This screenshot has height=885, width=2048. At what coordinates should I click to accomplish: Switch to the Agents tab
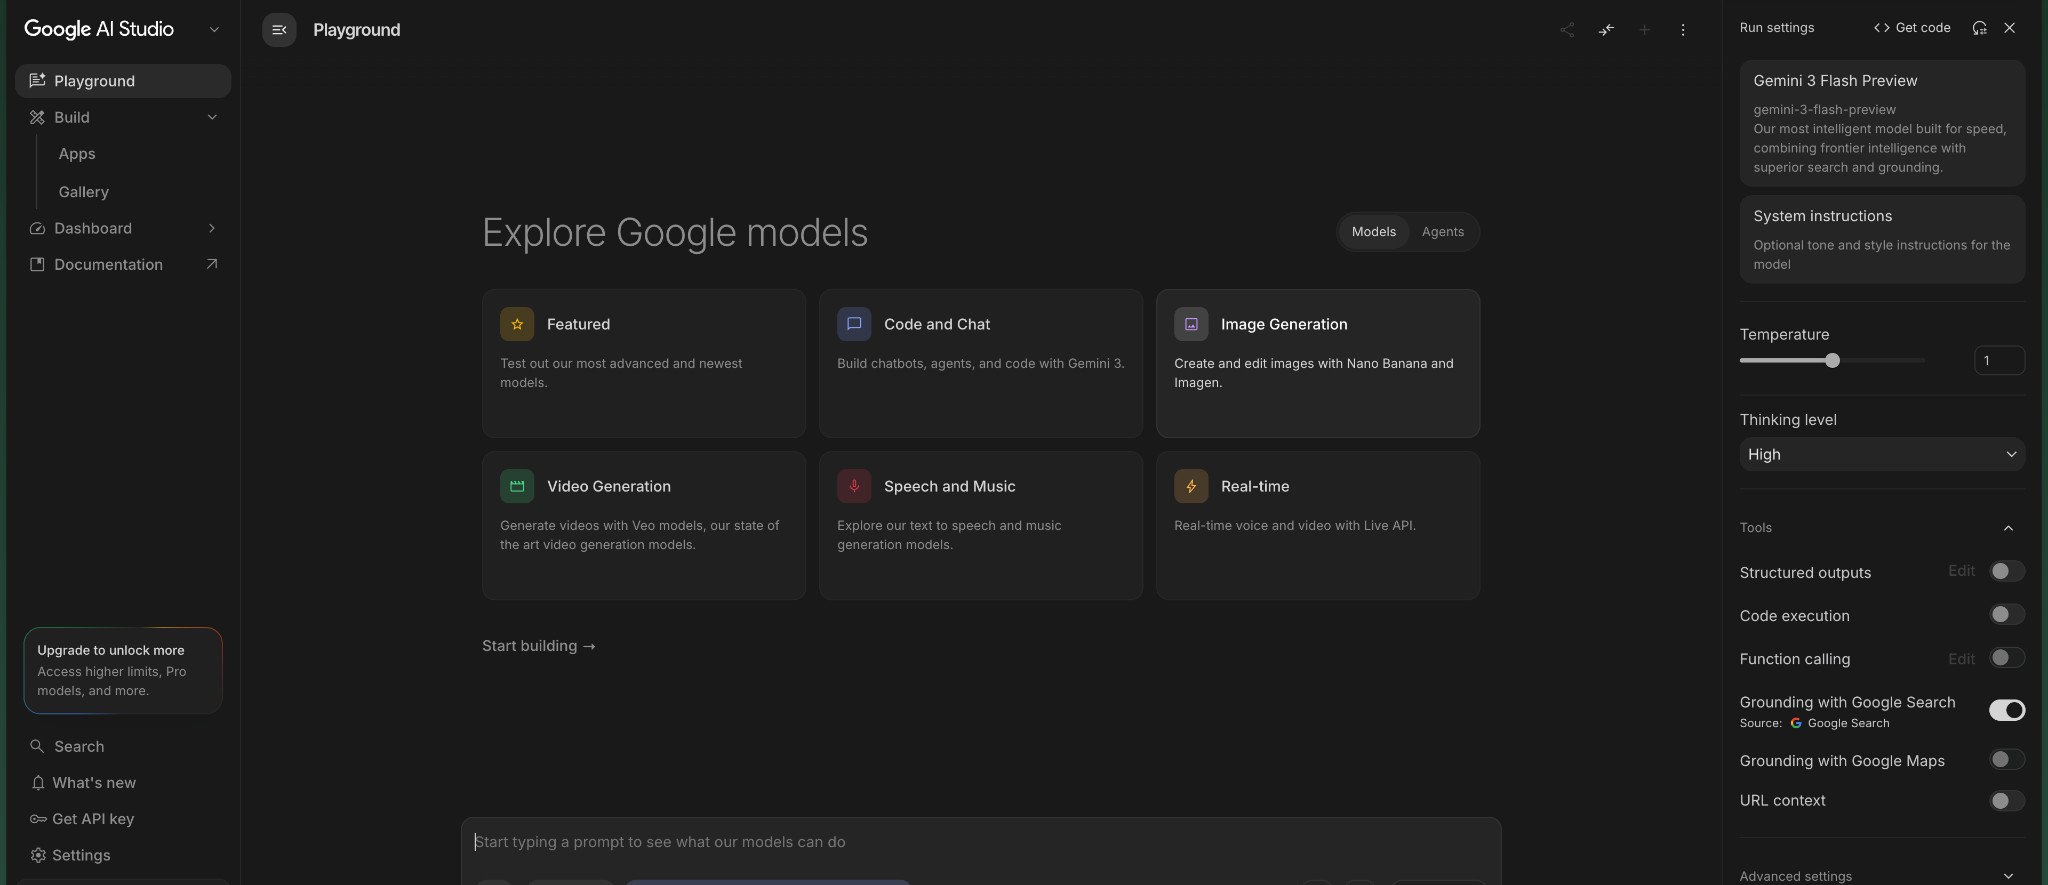tap(1442, 232)
